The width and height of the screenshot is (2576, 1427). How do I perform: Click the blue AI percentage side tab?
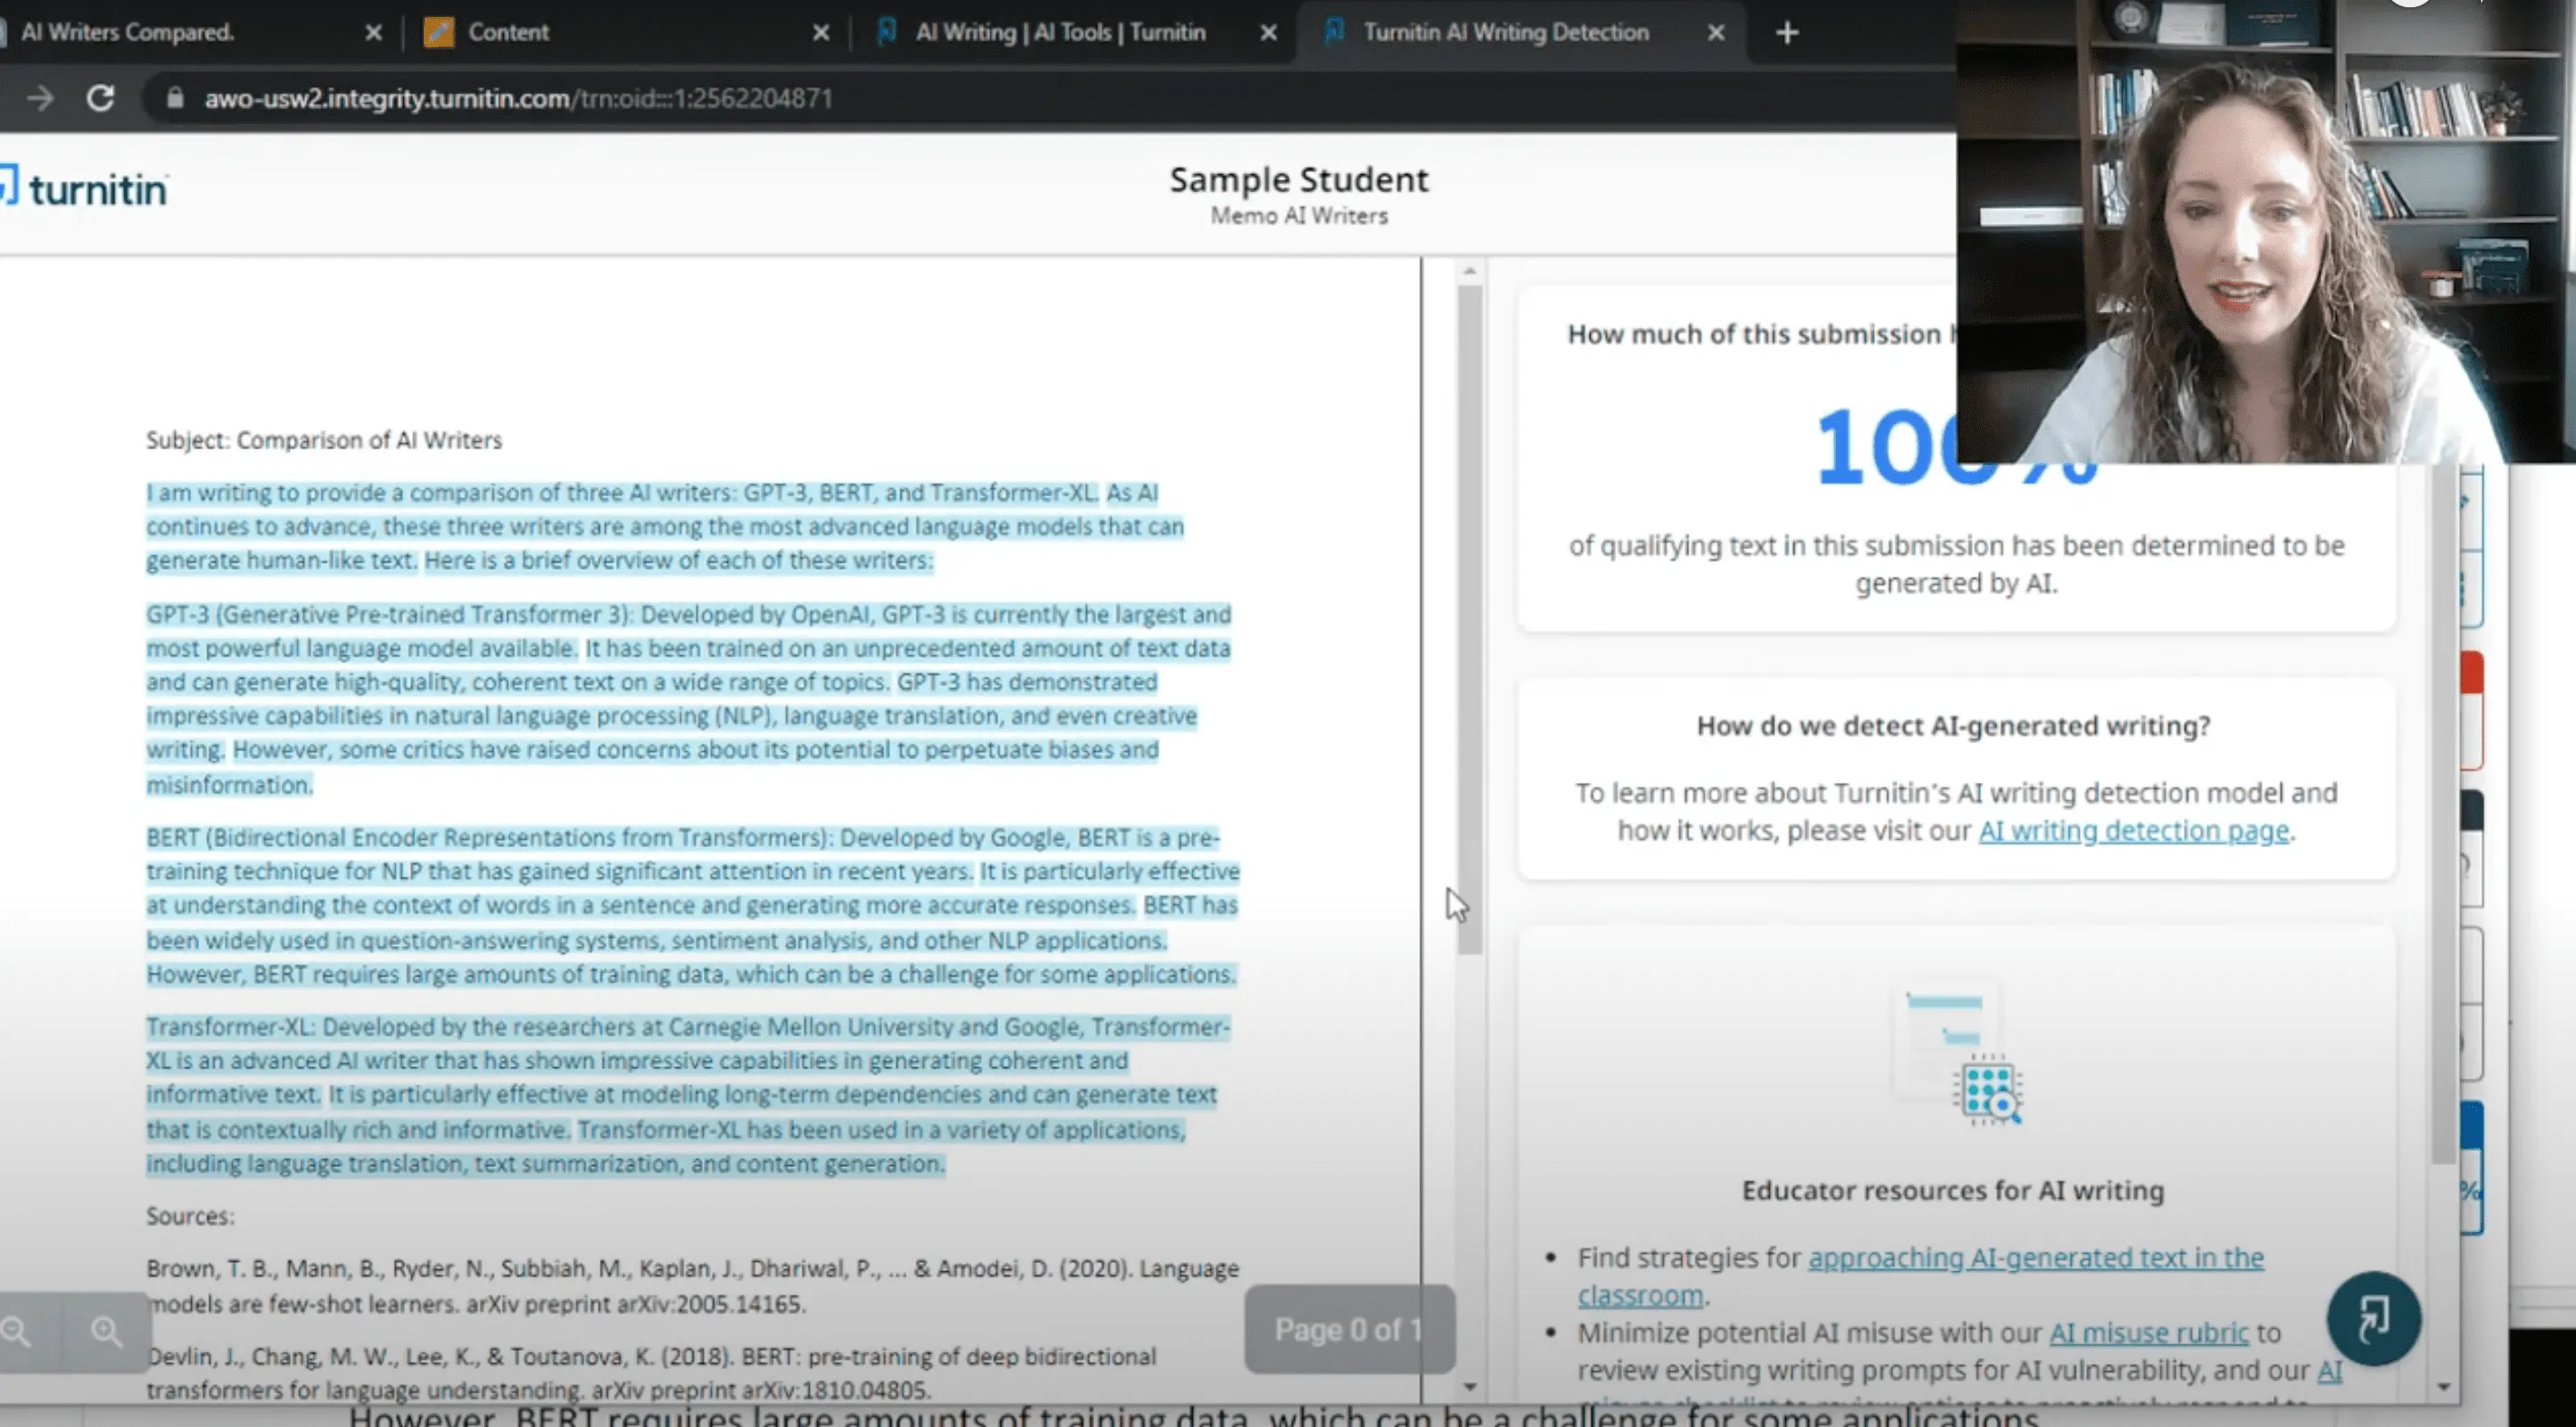coord(2470,1168)
